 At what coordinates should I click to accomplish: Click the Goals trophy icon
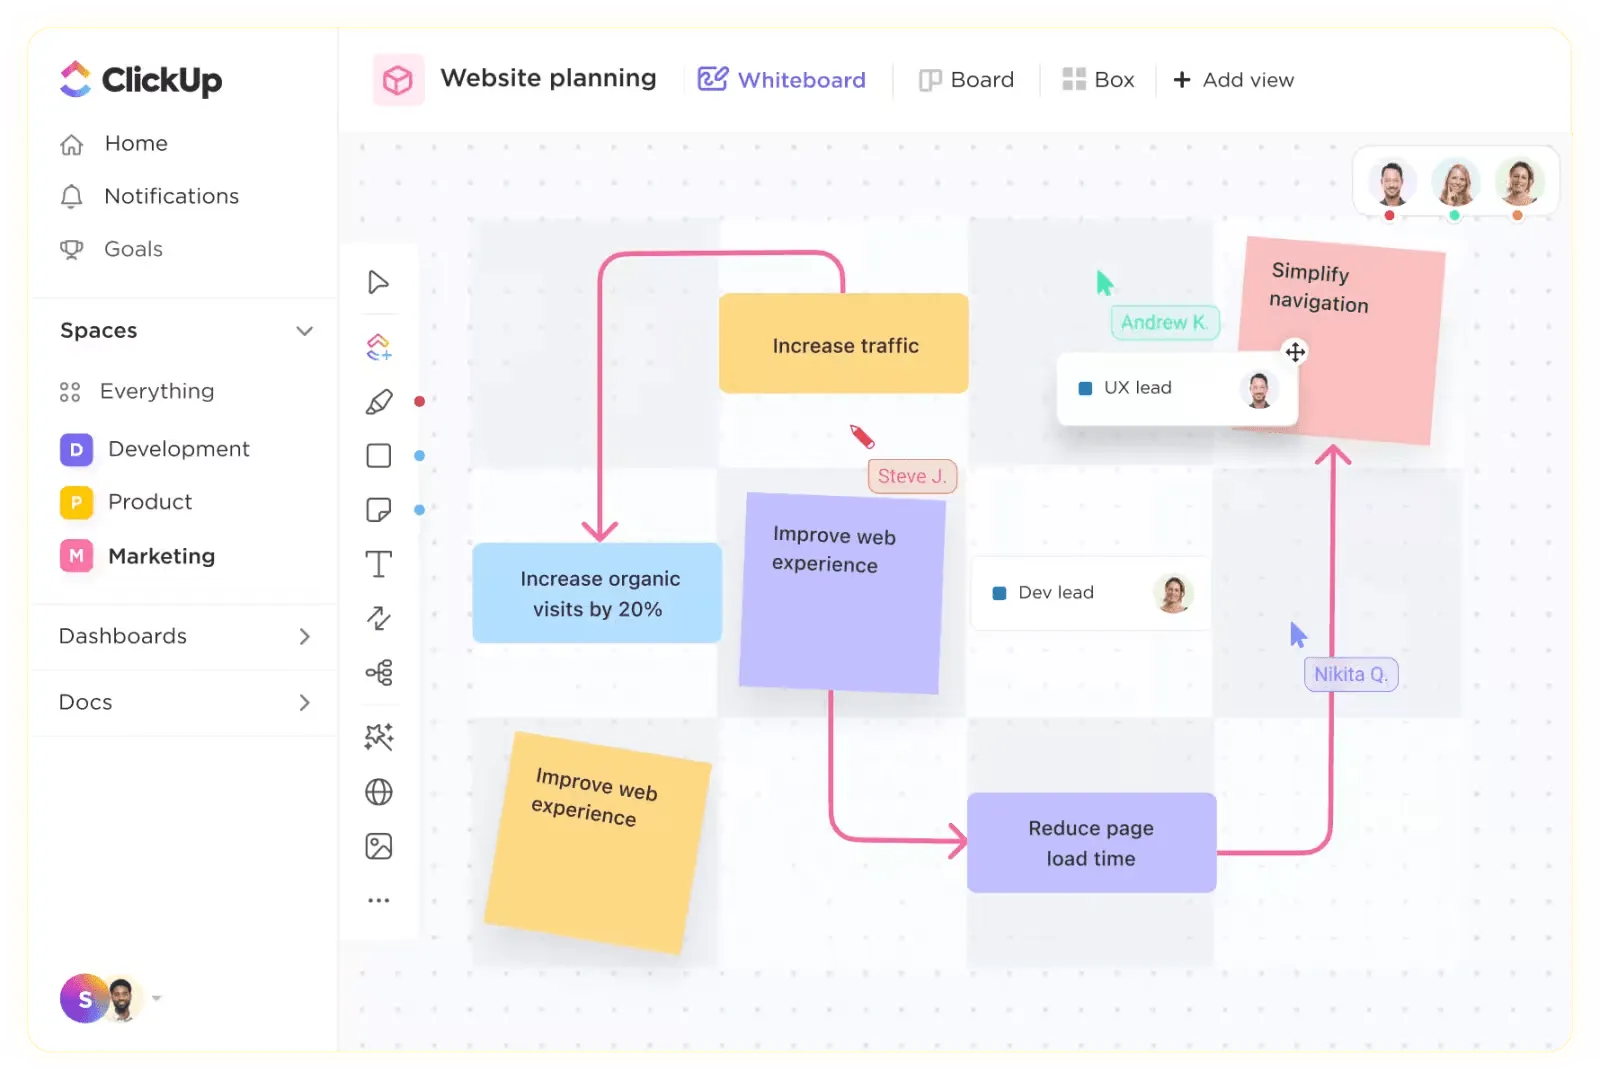tap(72, 250)
